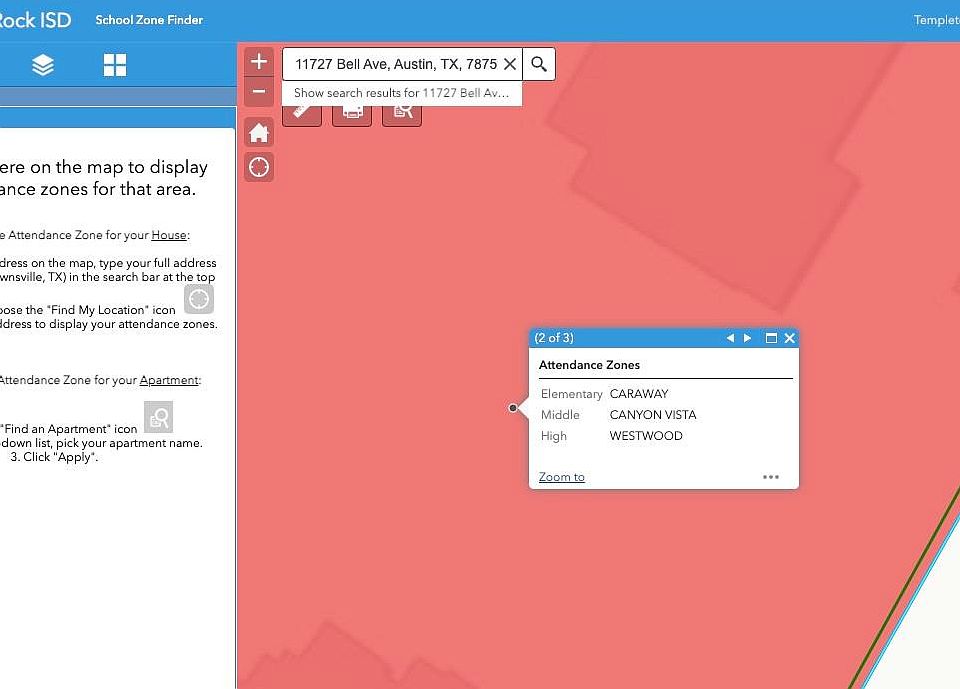Open the Layers list panel icon
This screenshot has height=689, width=960.
pyautogui.click(x=43, y=64)
